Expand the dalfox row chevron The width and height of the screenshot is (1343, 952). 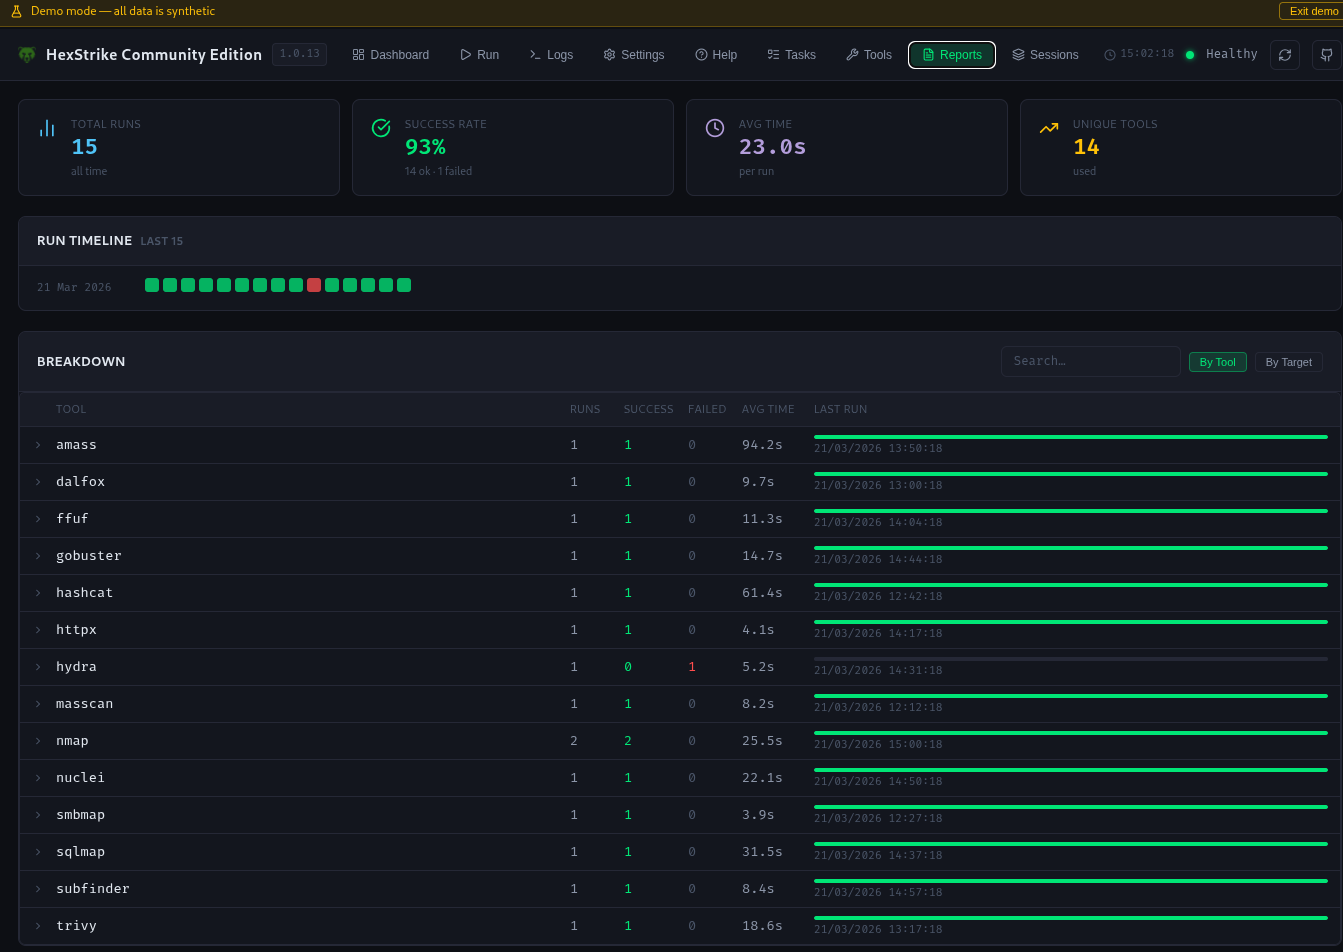click(38, 482)
